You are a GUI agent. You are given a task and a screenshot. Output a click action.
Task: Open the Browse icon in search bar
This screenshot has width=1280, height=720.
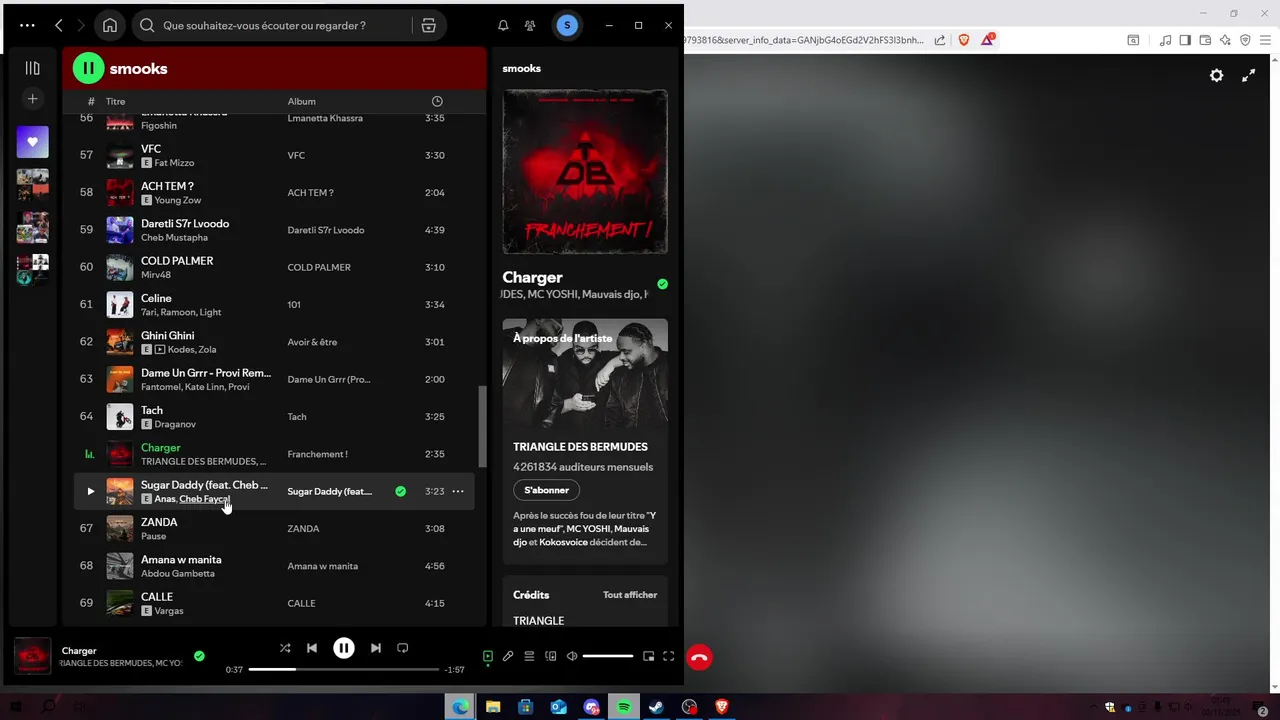[428, 25]
